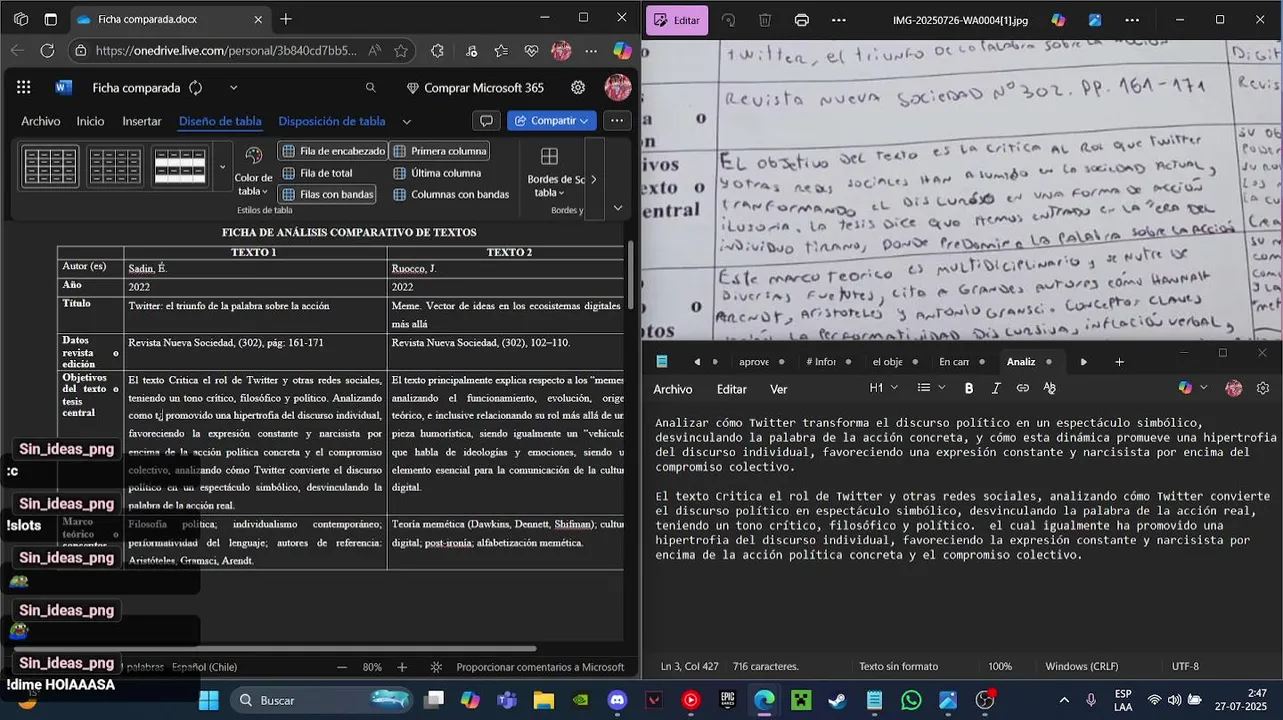Click the Editar button in Photos
This screenshot has height=720, width=1283.
click(677, 20)
